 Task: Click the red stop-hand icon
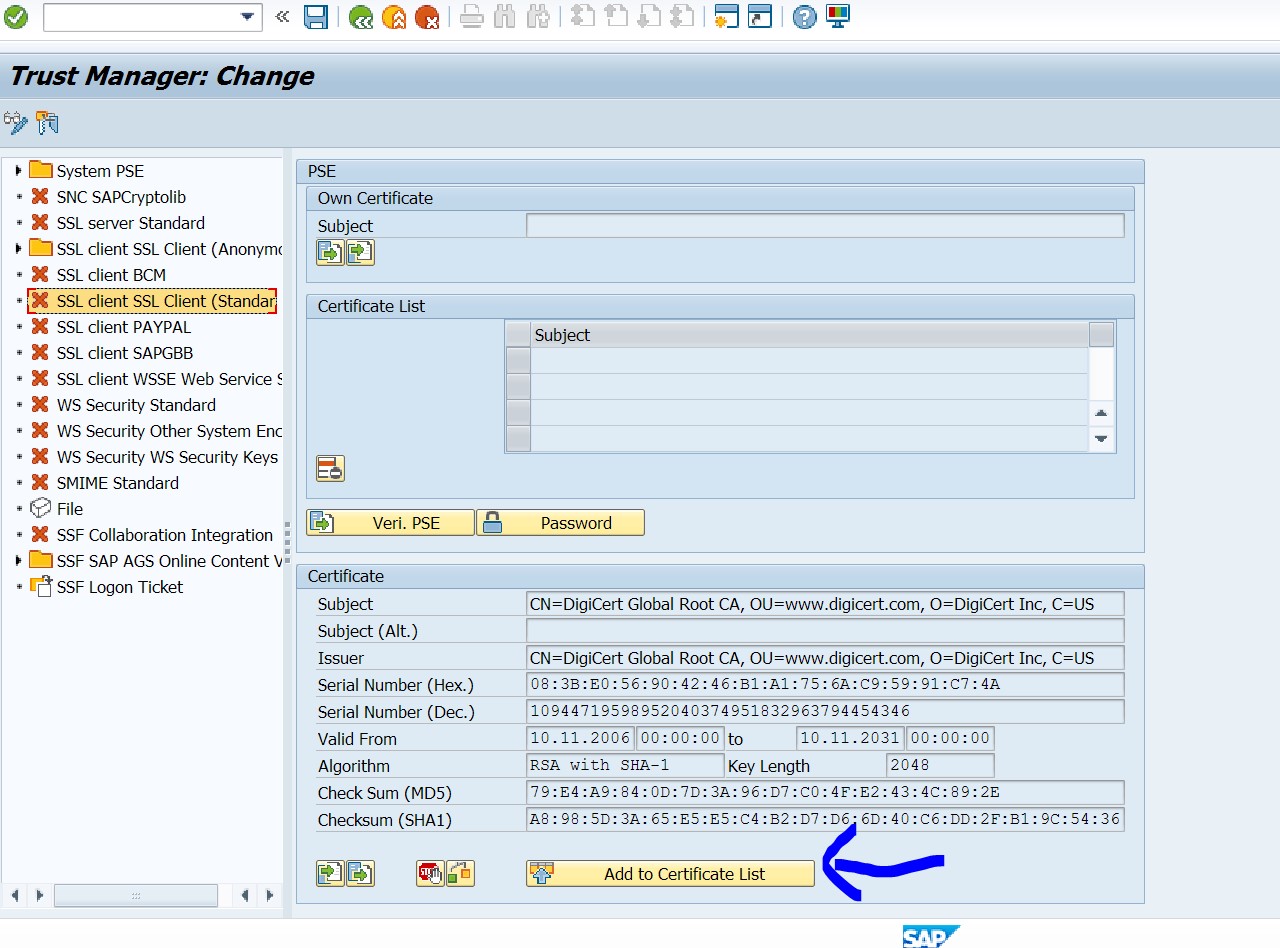pyautogui.click(x=430, y=873)
